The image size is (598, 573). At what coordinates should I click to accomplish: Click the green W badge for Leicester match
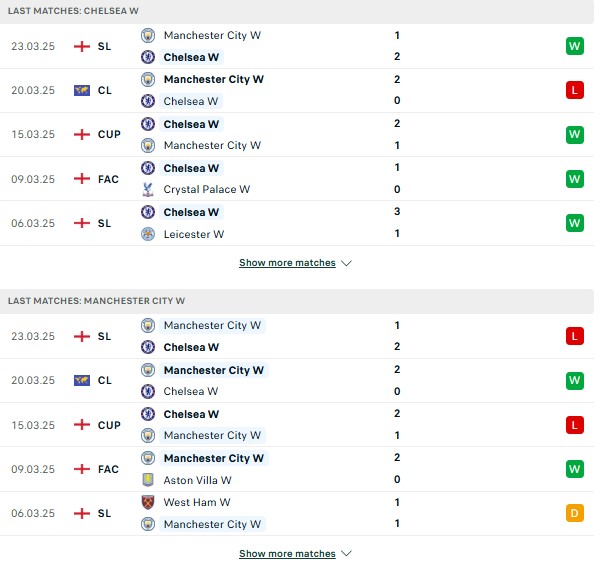pos(575,223)
